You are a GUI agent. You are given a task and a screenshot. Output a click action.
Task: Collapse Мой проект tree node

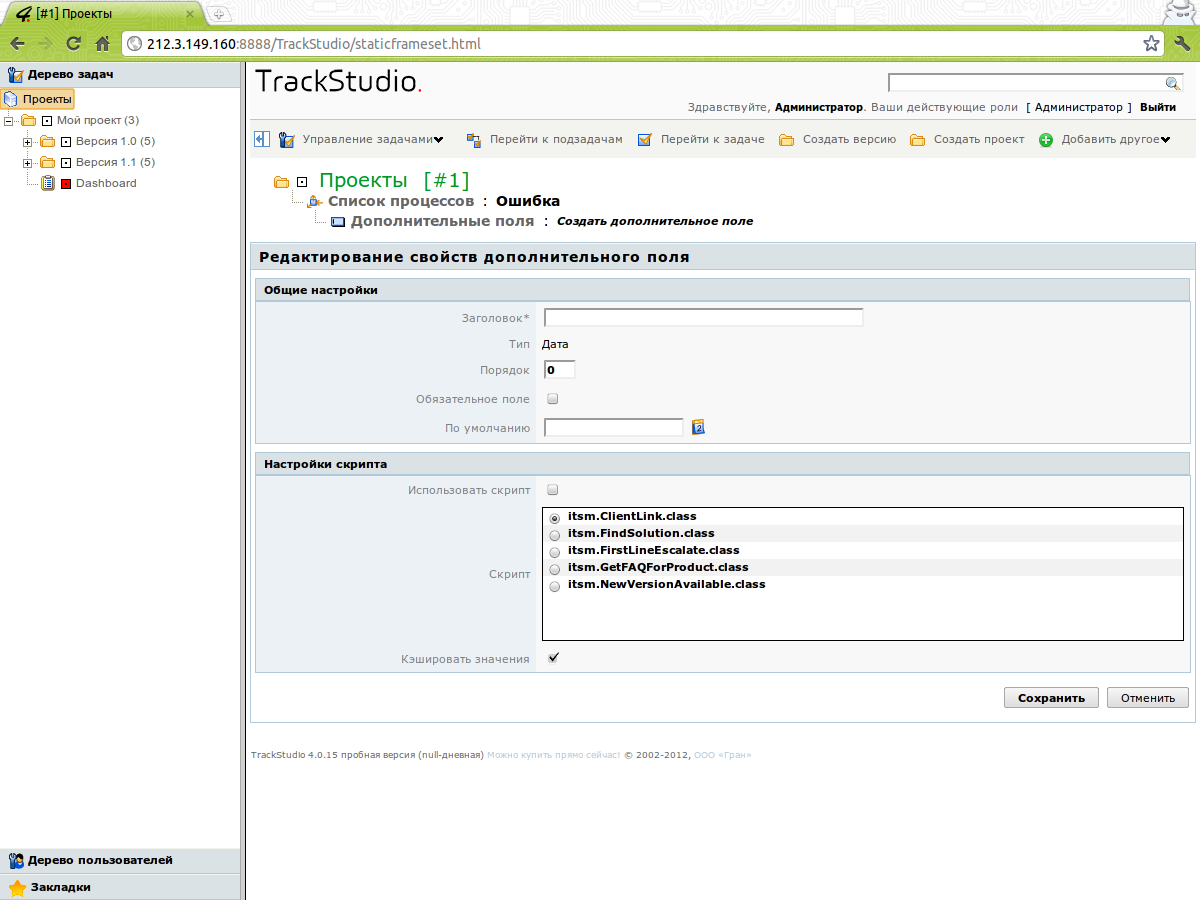coord(9,120)
